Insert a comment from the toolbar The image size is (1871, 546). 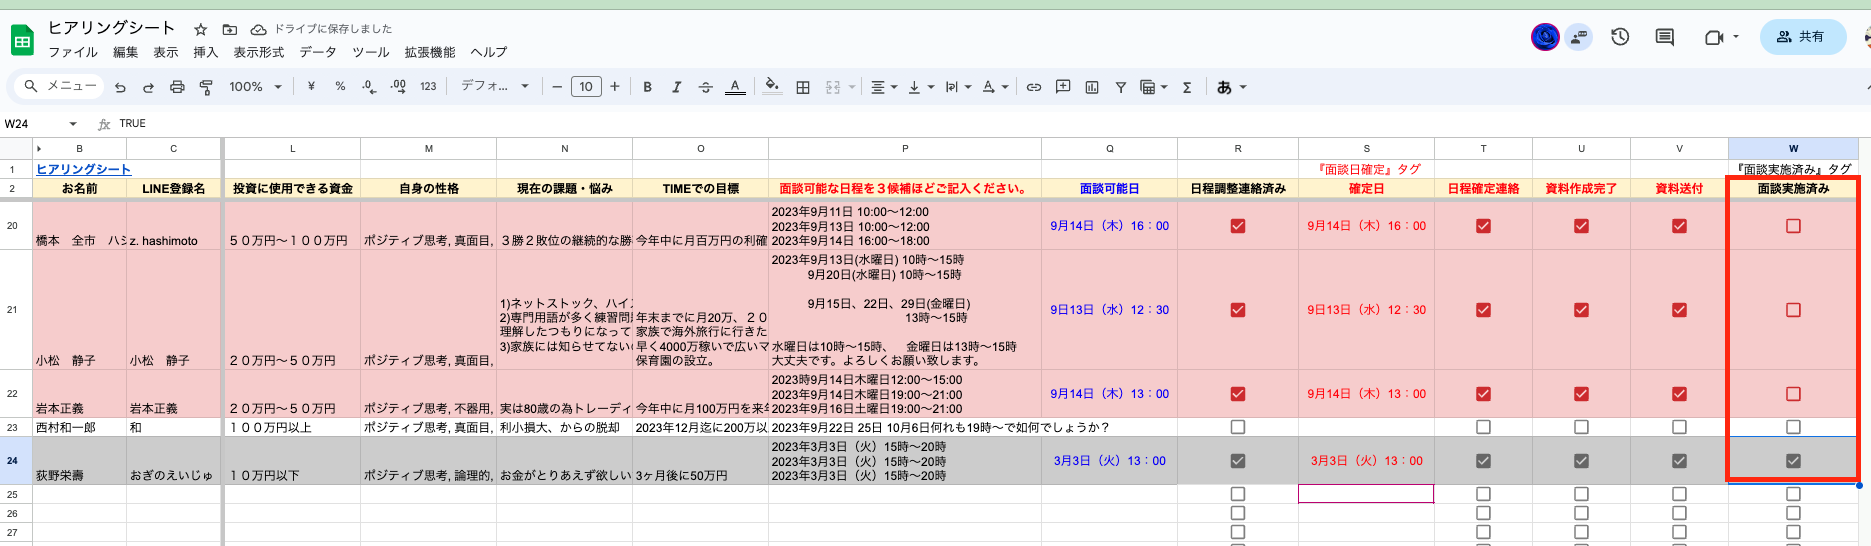1063,87
